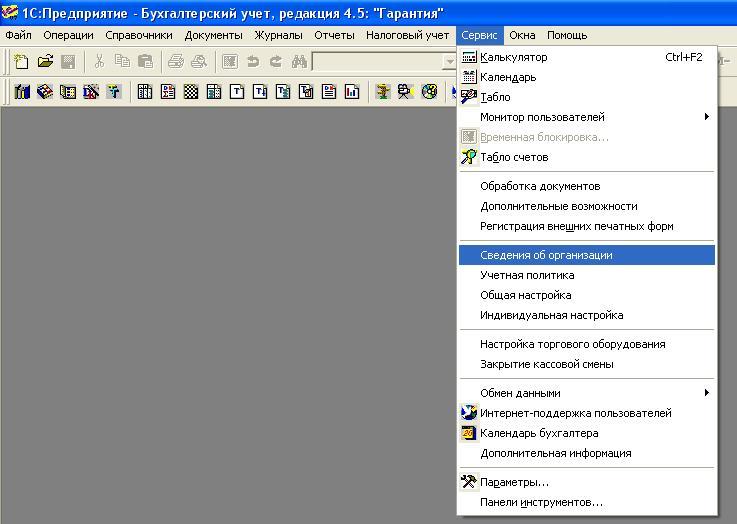
Task: Launch Калькулятор from the Сервис menu
Action: 587,57
